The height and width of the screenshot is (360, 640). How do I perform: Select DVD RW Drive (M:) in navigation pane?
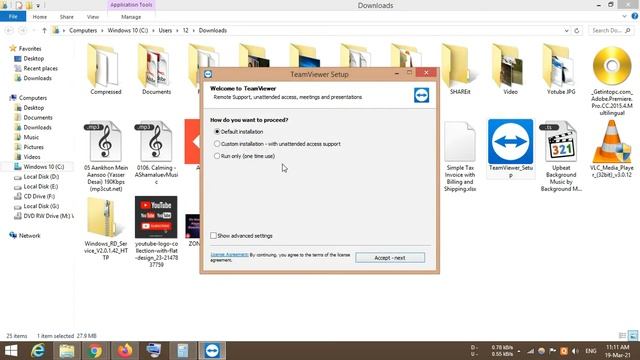point(48,216)
